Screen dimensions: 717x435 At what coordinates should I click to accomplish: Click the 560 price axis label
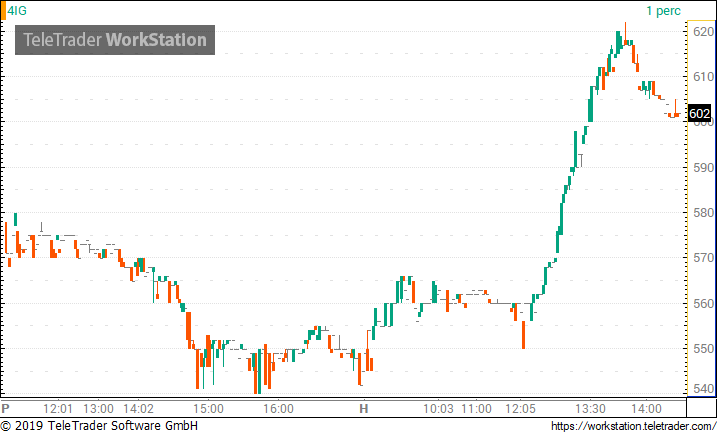(x=703, y=303)
